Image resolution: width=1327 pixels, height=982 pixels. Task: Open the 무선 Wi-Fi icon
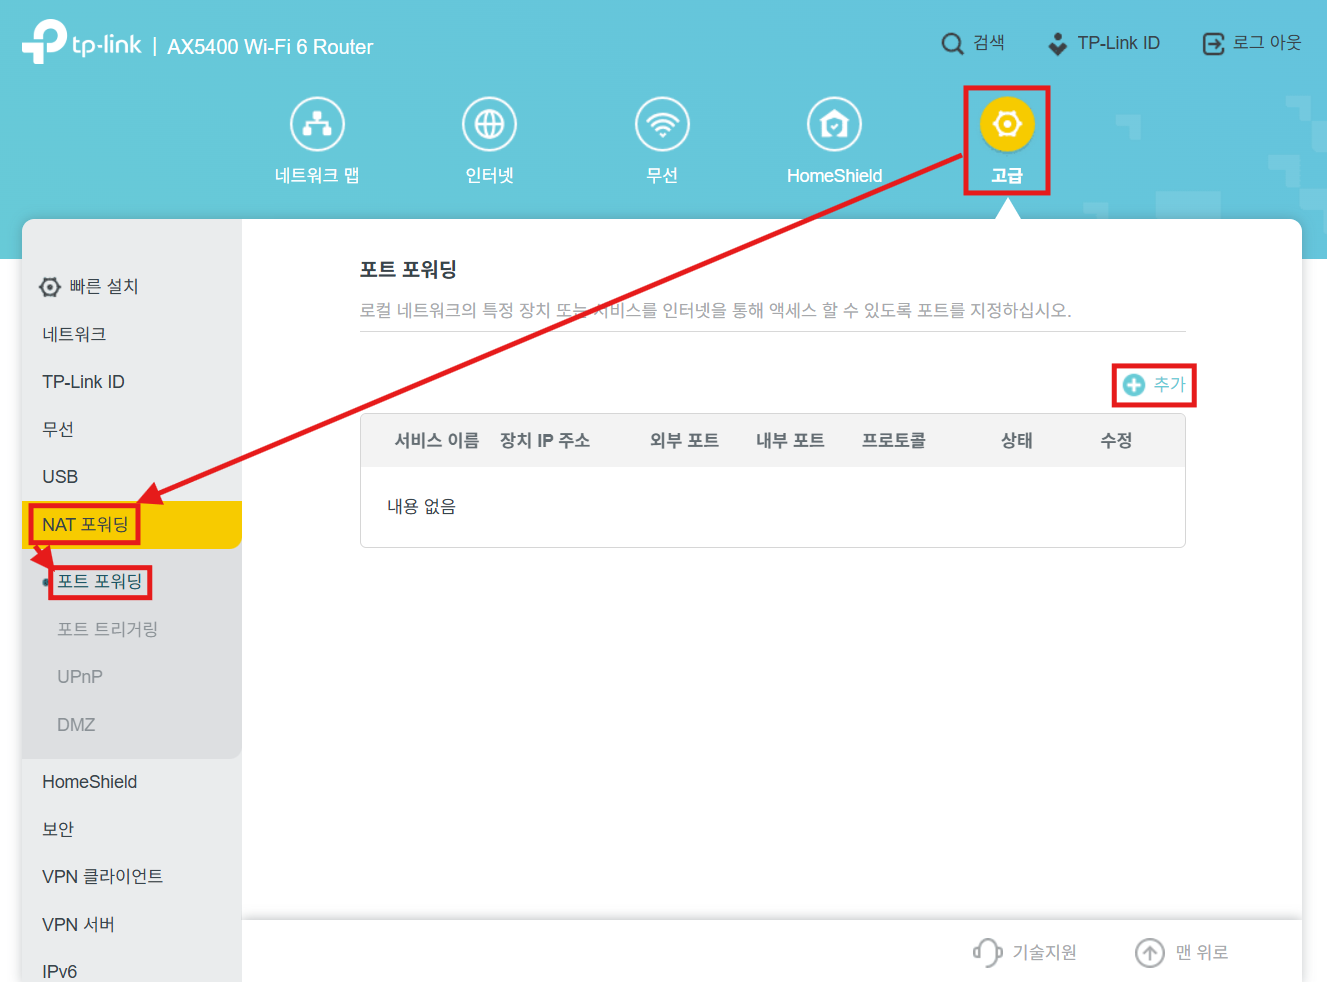point(662,125)
